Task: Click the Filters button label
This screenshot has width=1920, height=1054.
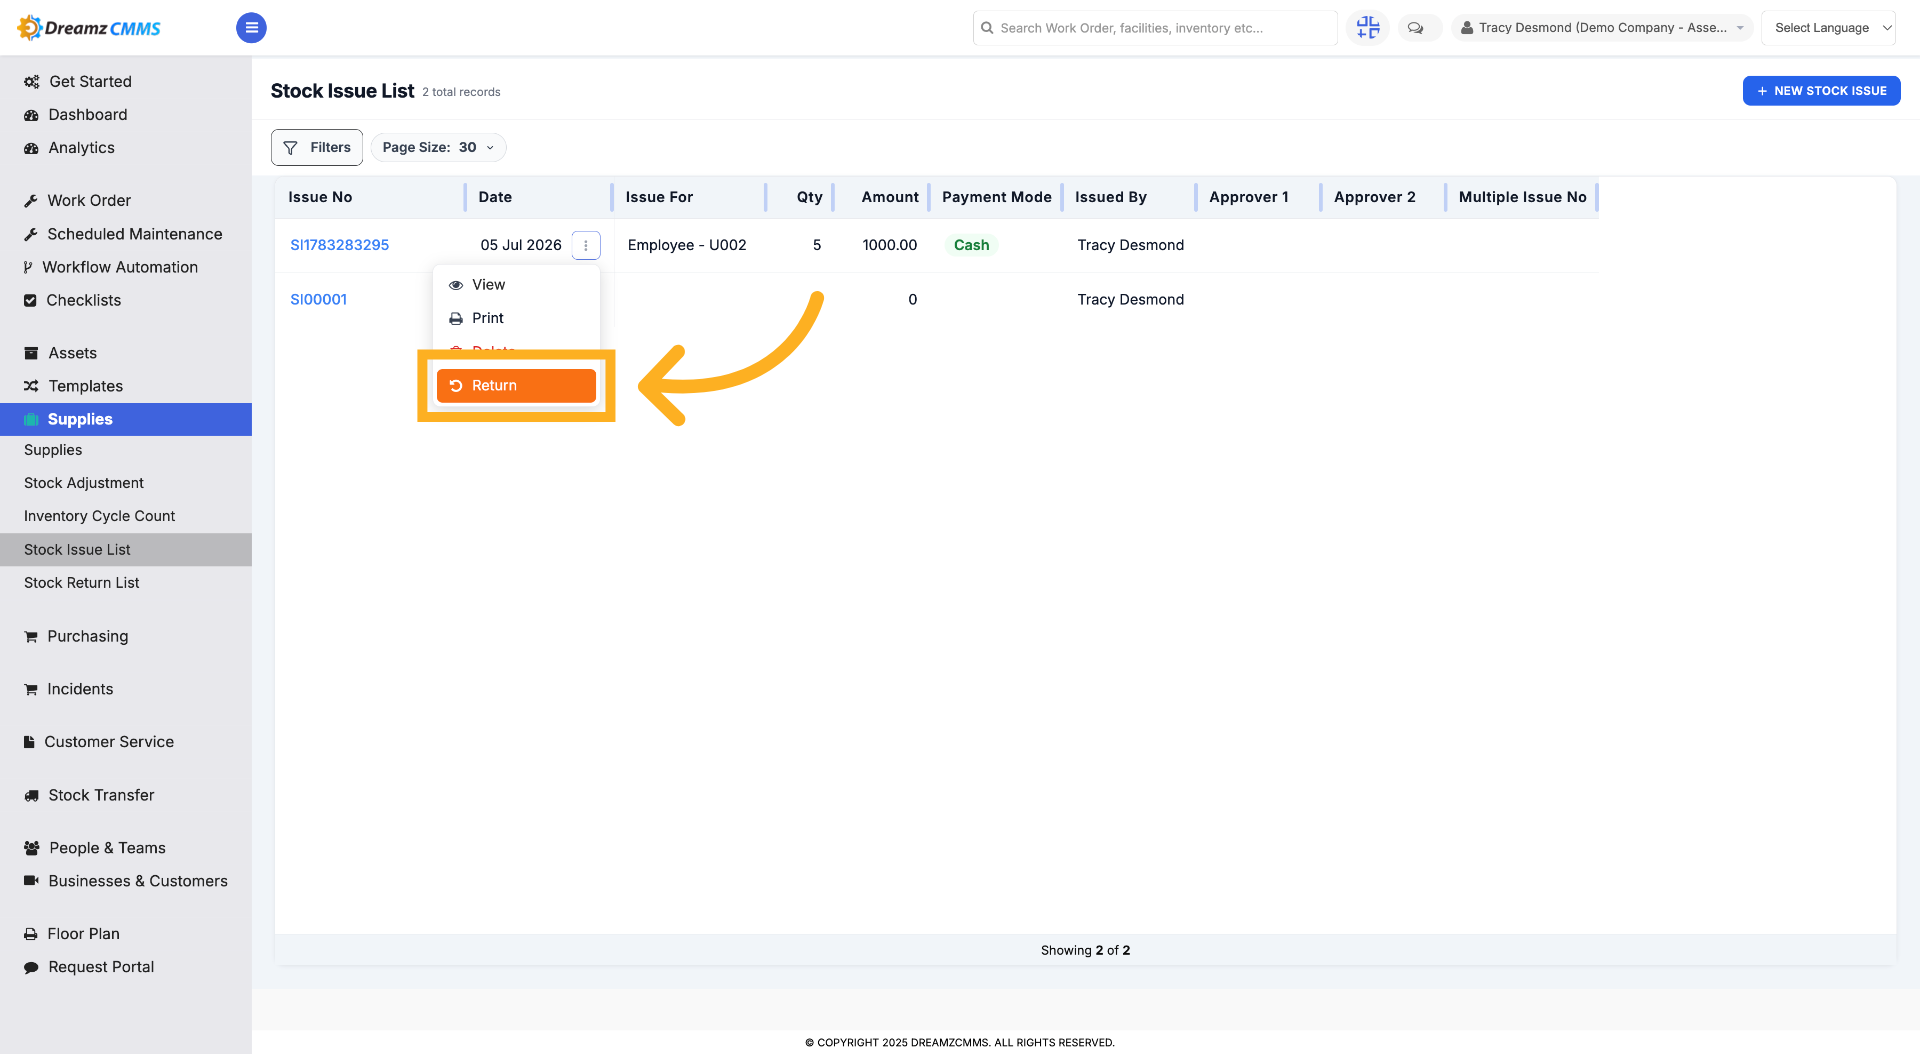Action: coord(330,148)
